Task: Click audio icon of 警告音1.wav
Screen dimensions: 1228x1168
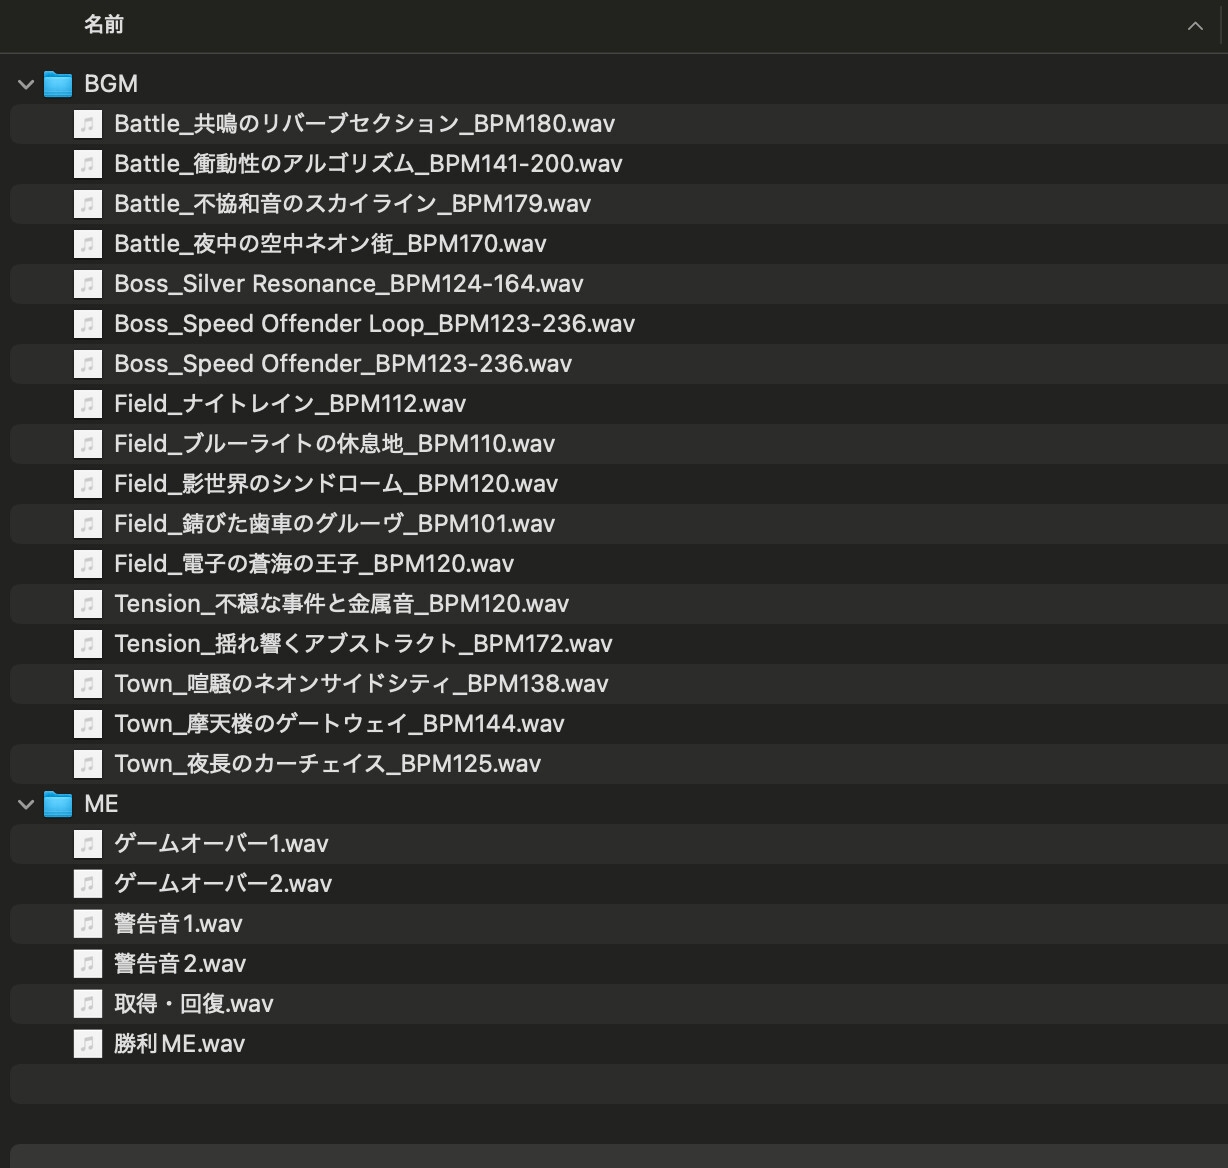Action: click(88, 924)
